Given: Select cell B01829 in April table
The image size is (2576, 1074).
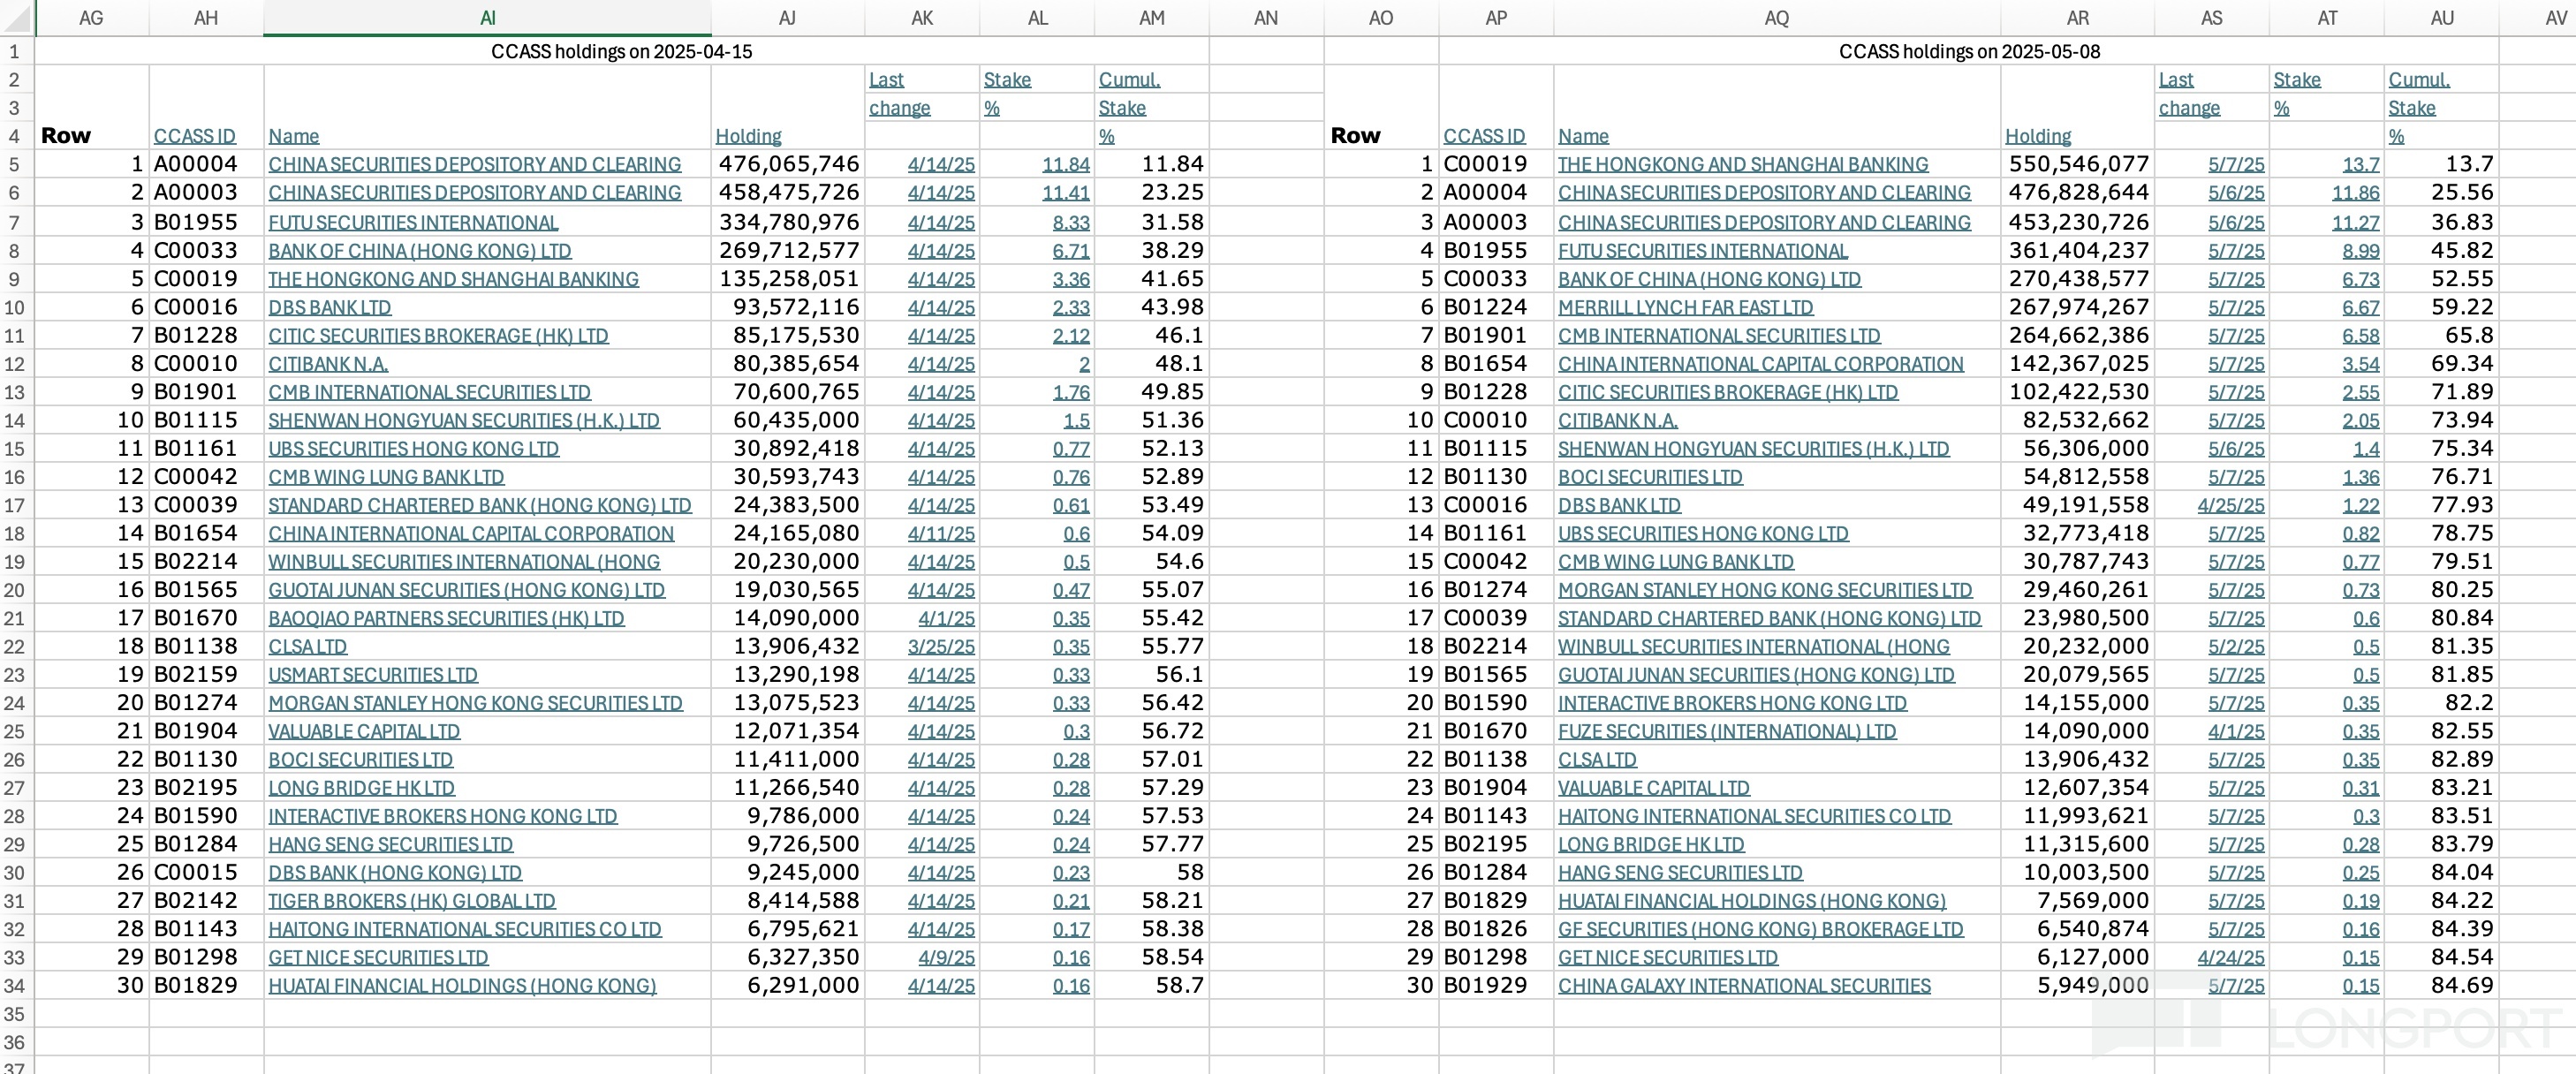Looking at the screenshot, I should point(196,986).
